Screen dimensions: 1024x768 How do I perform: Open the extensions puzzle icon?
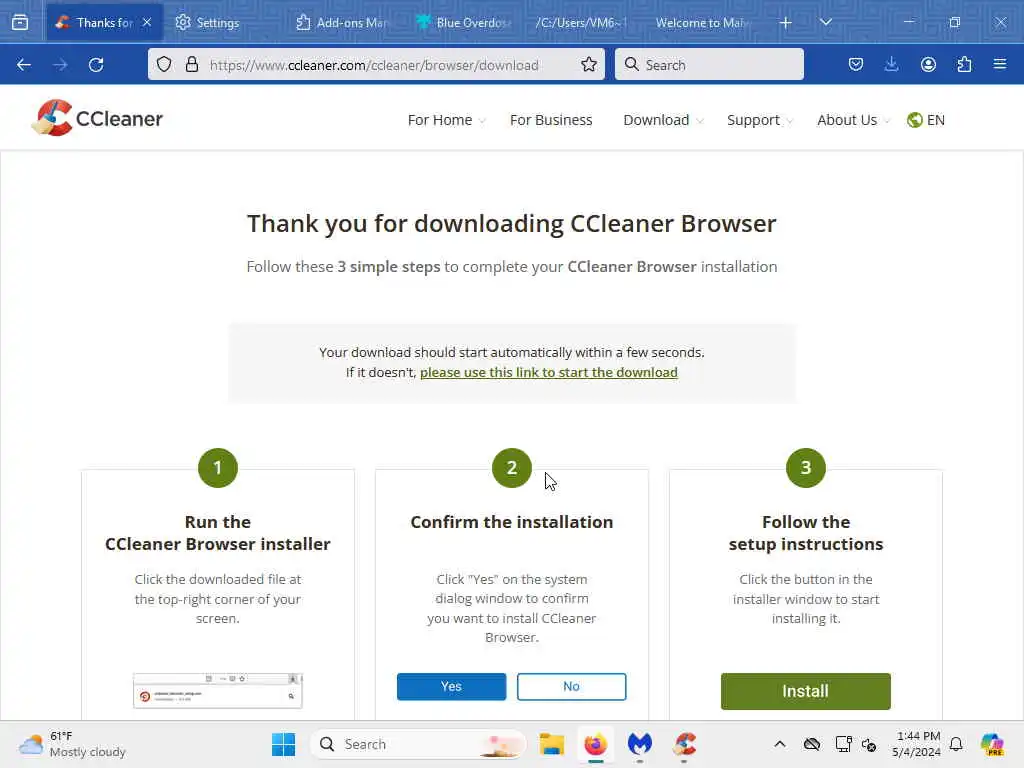[964, 65]
